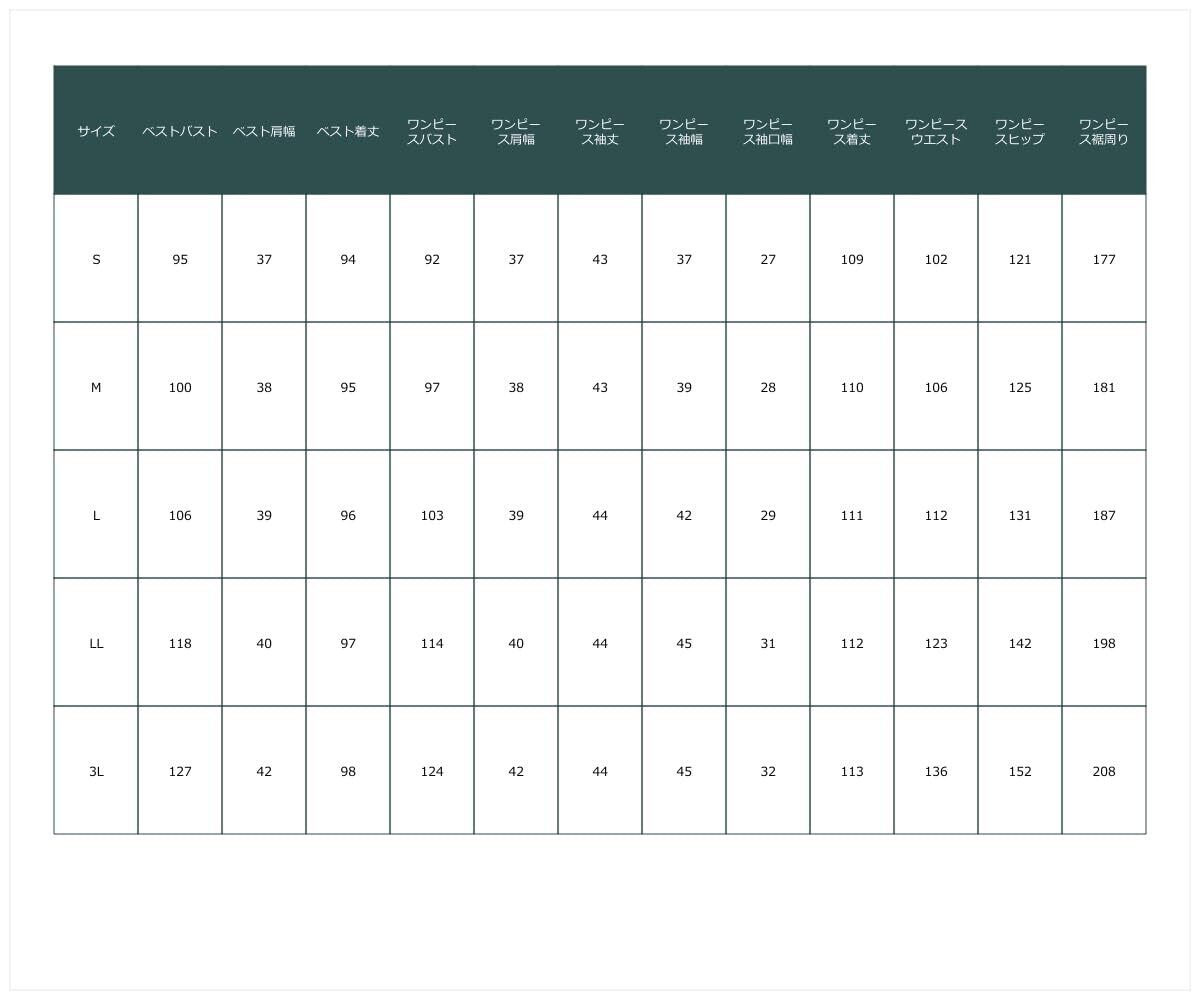Click the 3L row value 208

pos(1104,771)
